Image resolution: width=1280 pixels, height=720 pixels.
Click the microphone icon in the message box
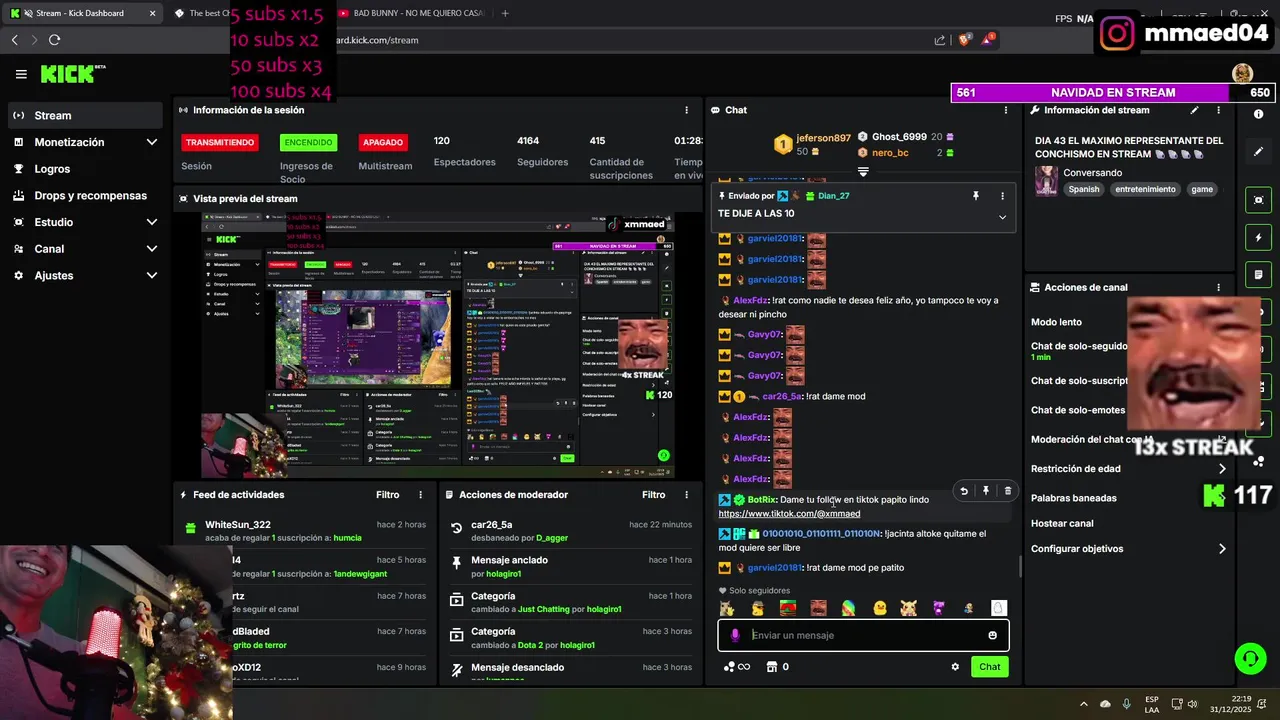tap(735, 635)
